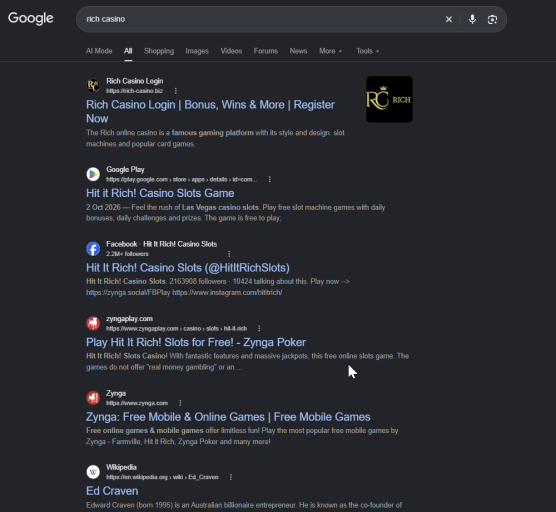The height and width of the screenshot is (512, 556).
Task: Open Hit It Rich! Casino Slots (@HitItRichSlots) link
Action: click(188, 268)
